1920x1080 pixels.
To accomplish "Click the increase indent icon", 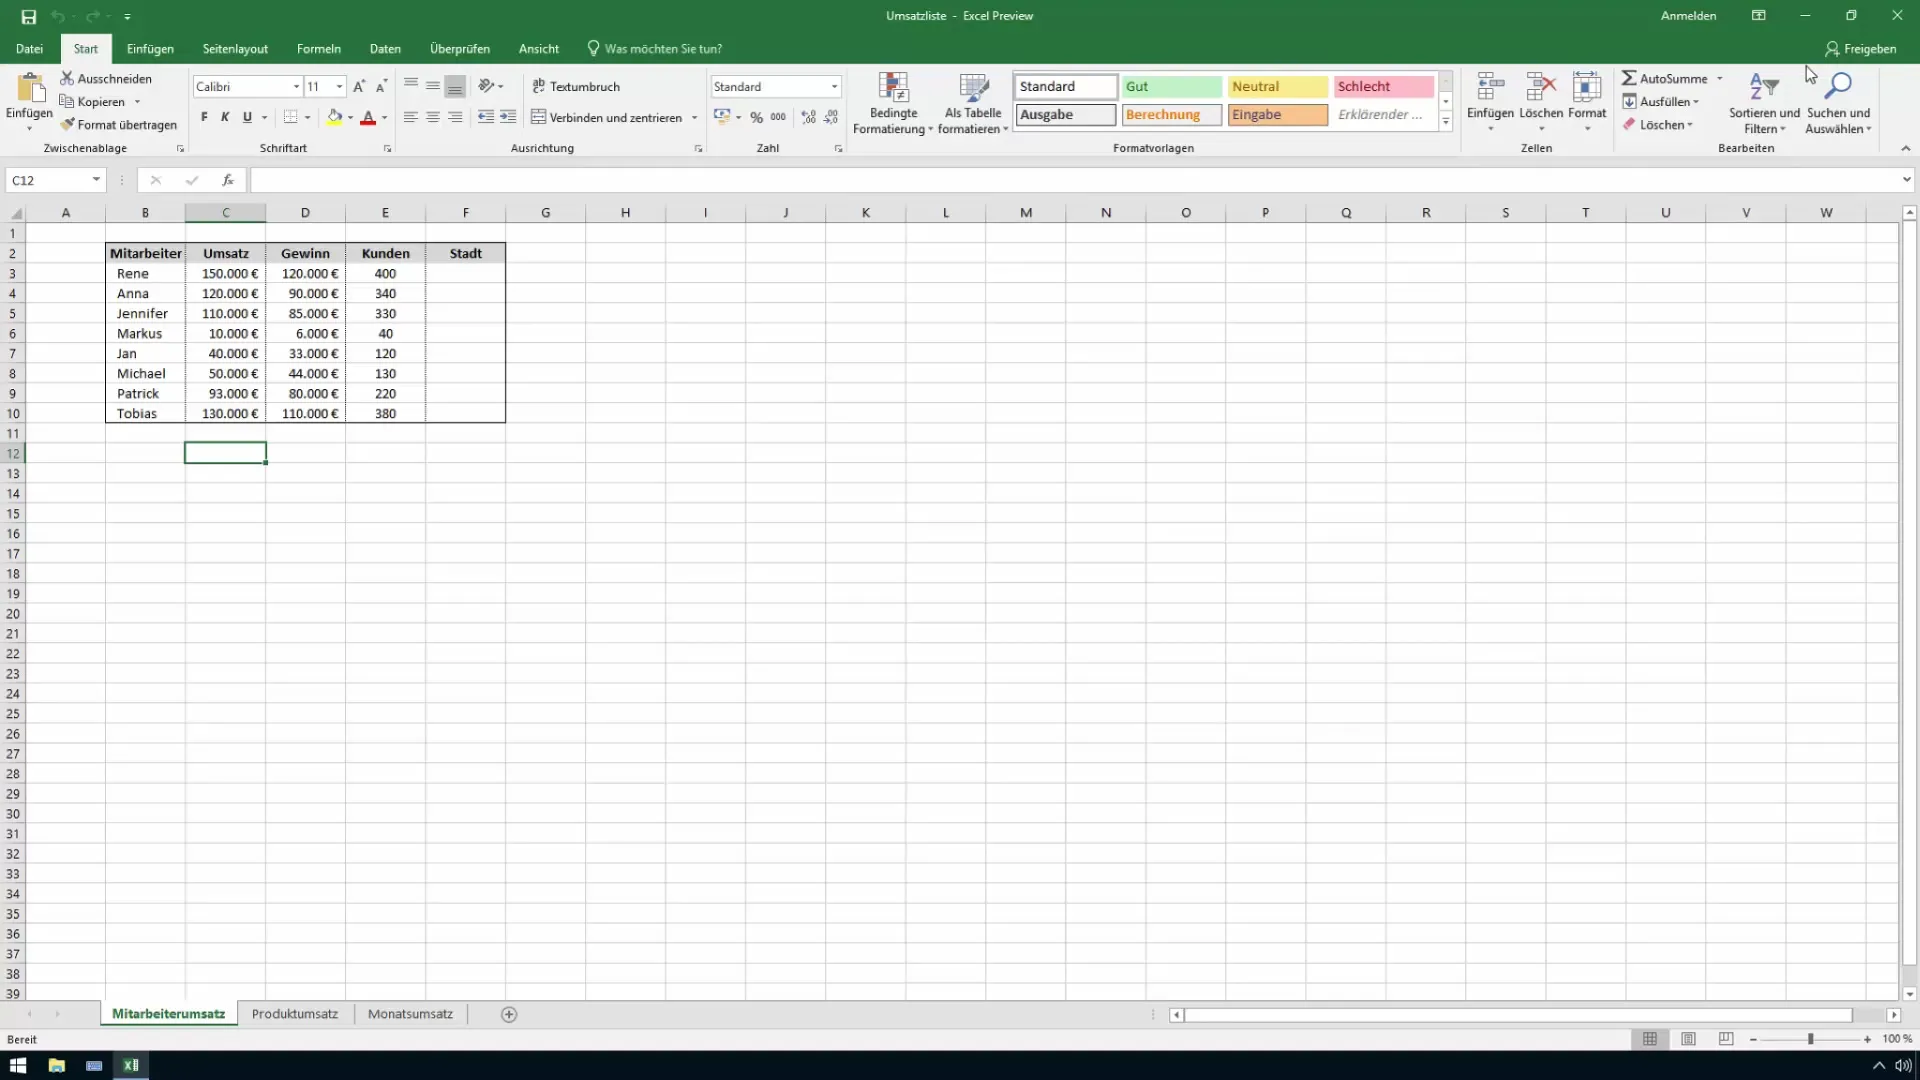I will click(508, 117).
